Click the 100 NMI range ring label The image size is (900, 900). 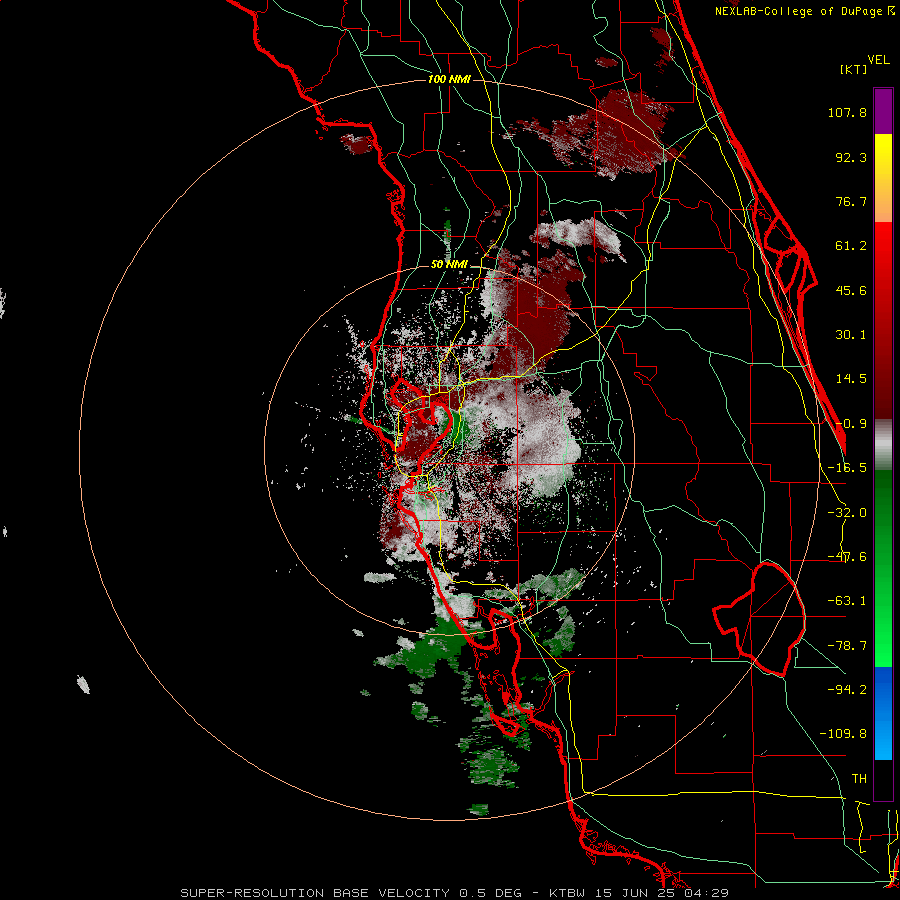pyautogui.click(x=449, y=79)
